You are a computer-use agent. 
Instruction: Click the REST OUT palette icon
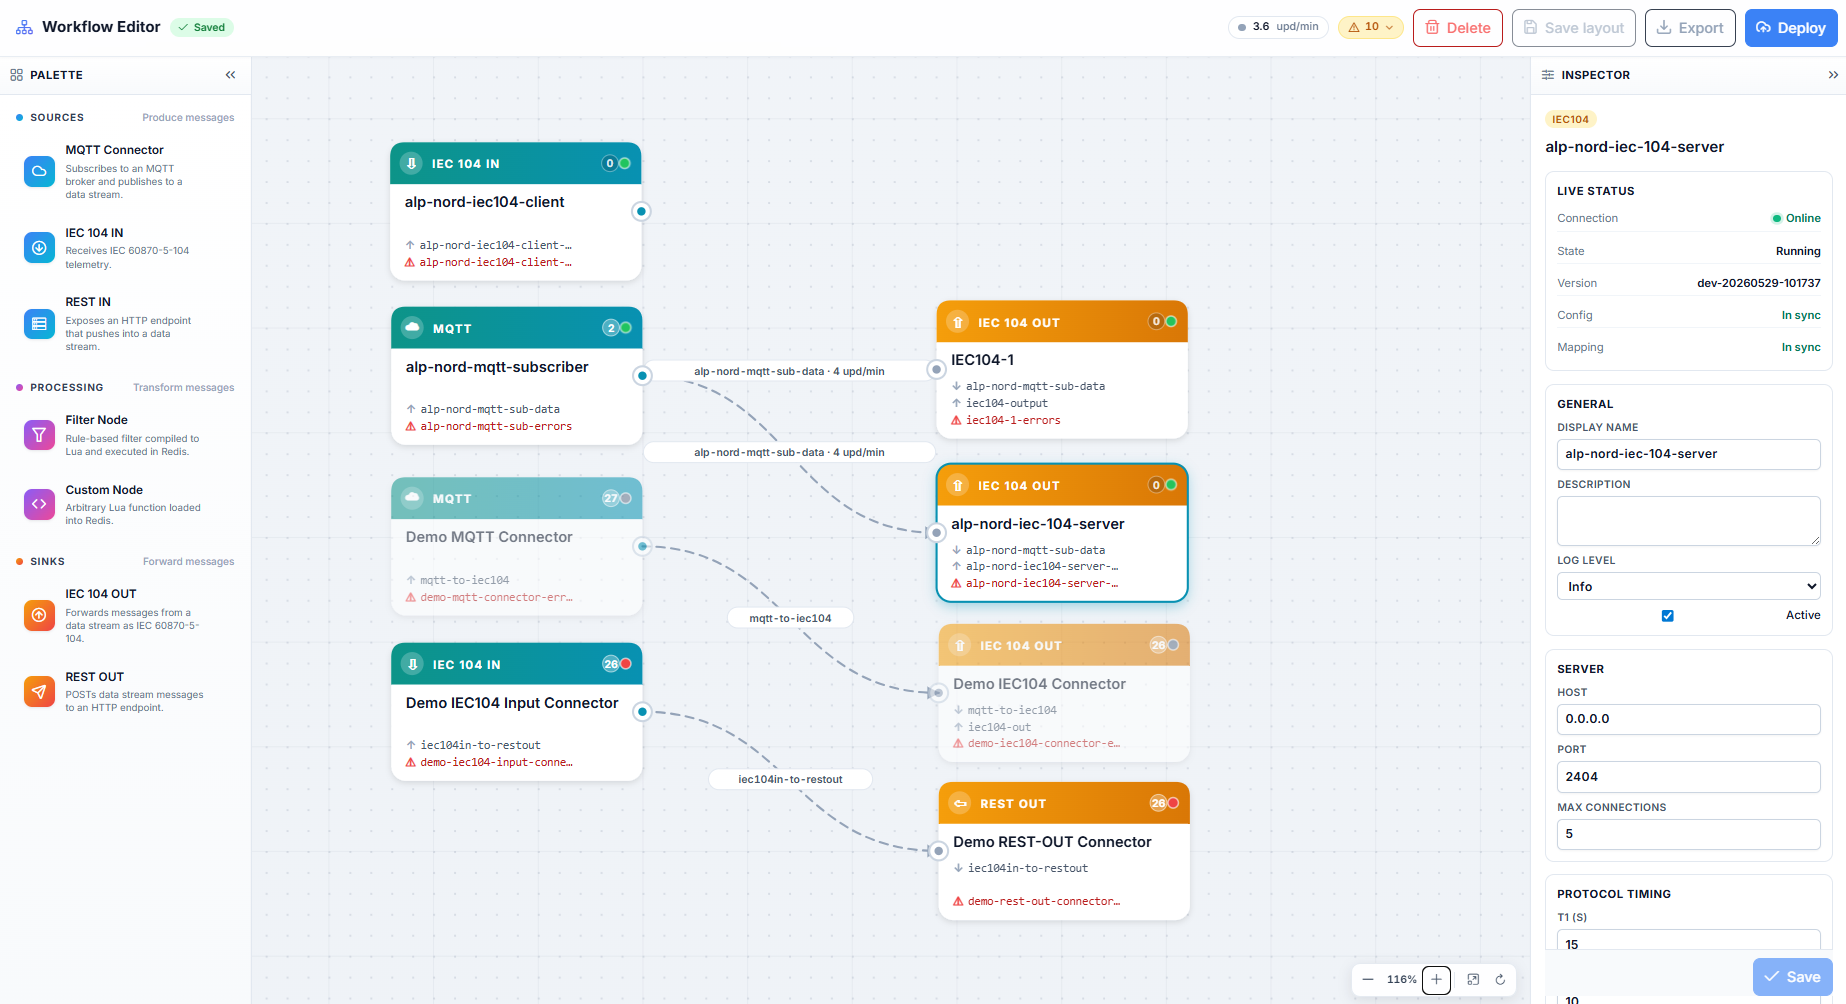click(x=39, y=691)
